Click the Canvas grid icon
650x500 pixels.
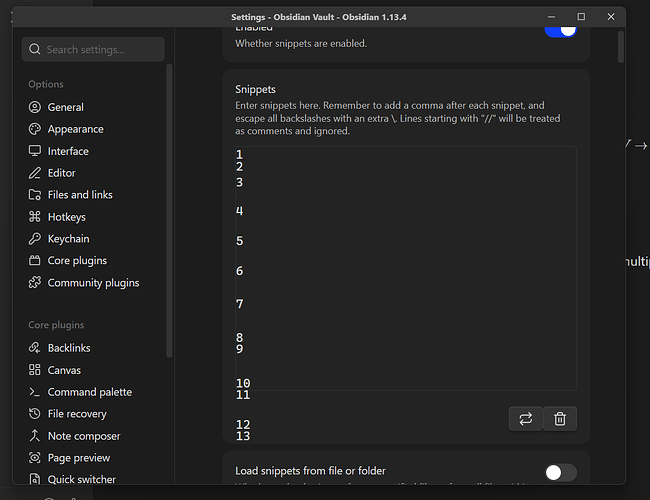(x=35, y=370)
